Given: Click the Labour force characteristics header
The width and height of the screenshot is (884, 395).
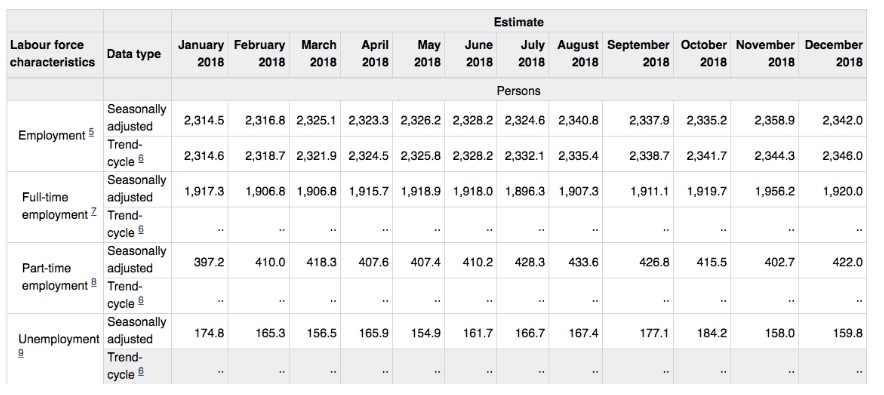Looking at the screenshot, I should [x=55, y=54].
